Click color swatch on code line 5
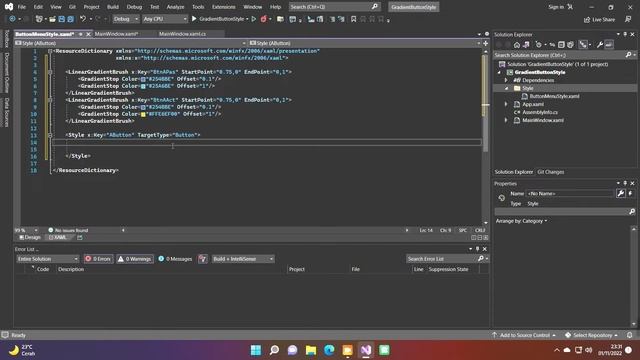The width and height of the screenshot is (640, 360). [x=143, y=79]
